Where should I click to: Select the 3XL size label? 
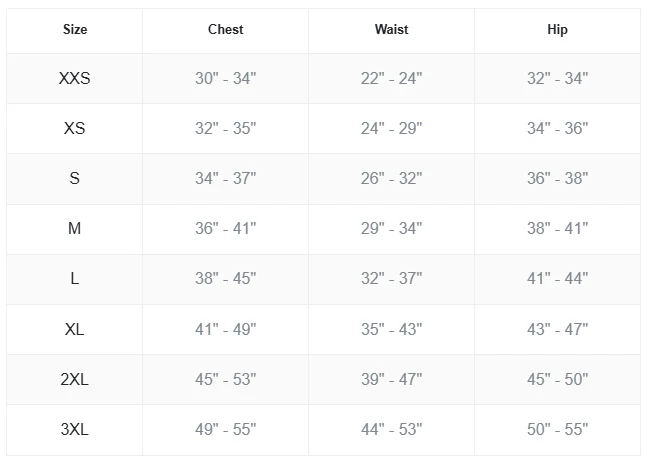[75, 430]
